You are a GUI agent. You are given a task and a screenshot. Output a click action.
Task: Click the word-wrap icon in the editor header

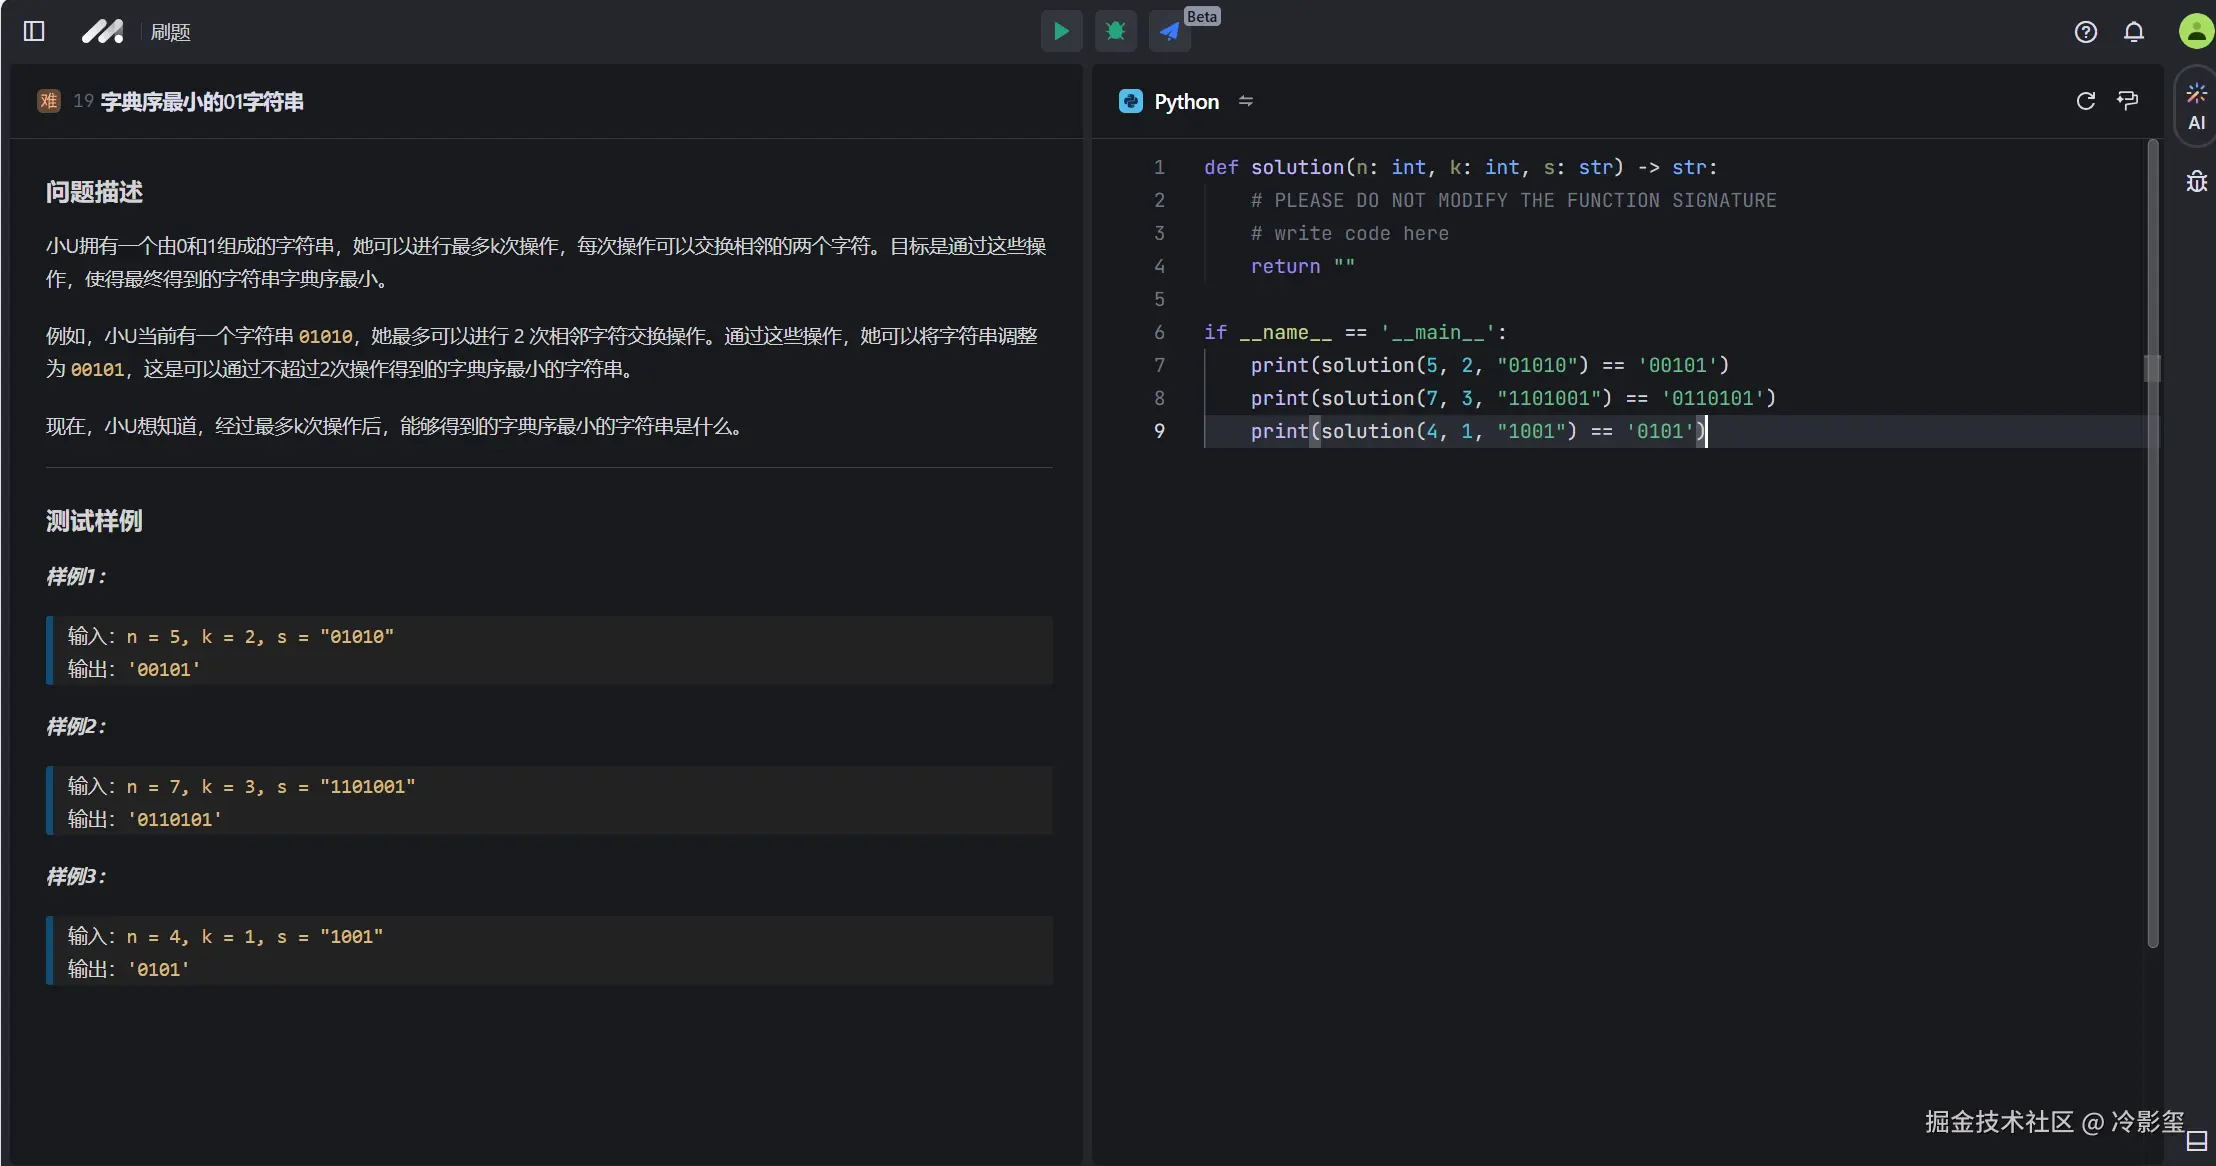pos(2128,101)
